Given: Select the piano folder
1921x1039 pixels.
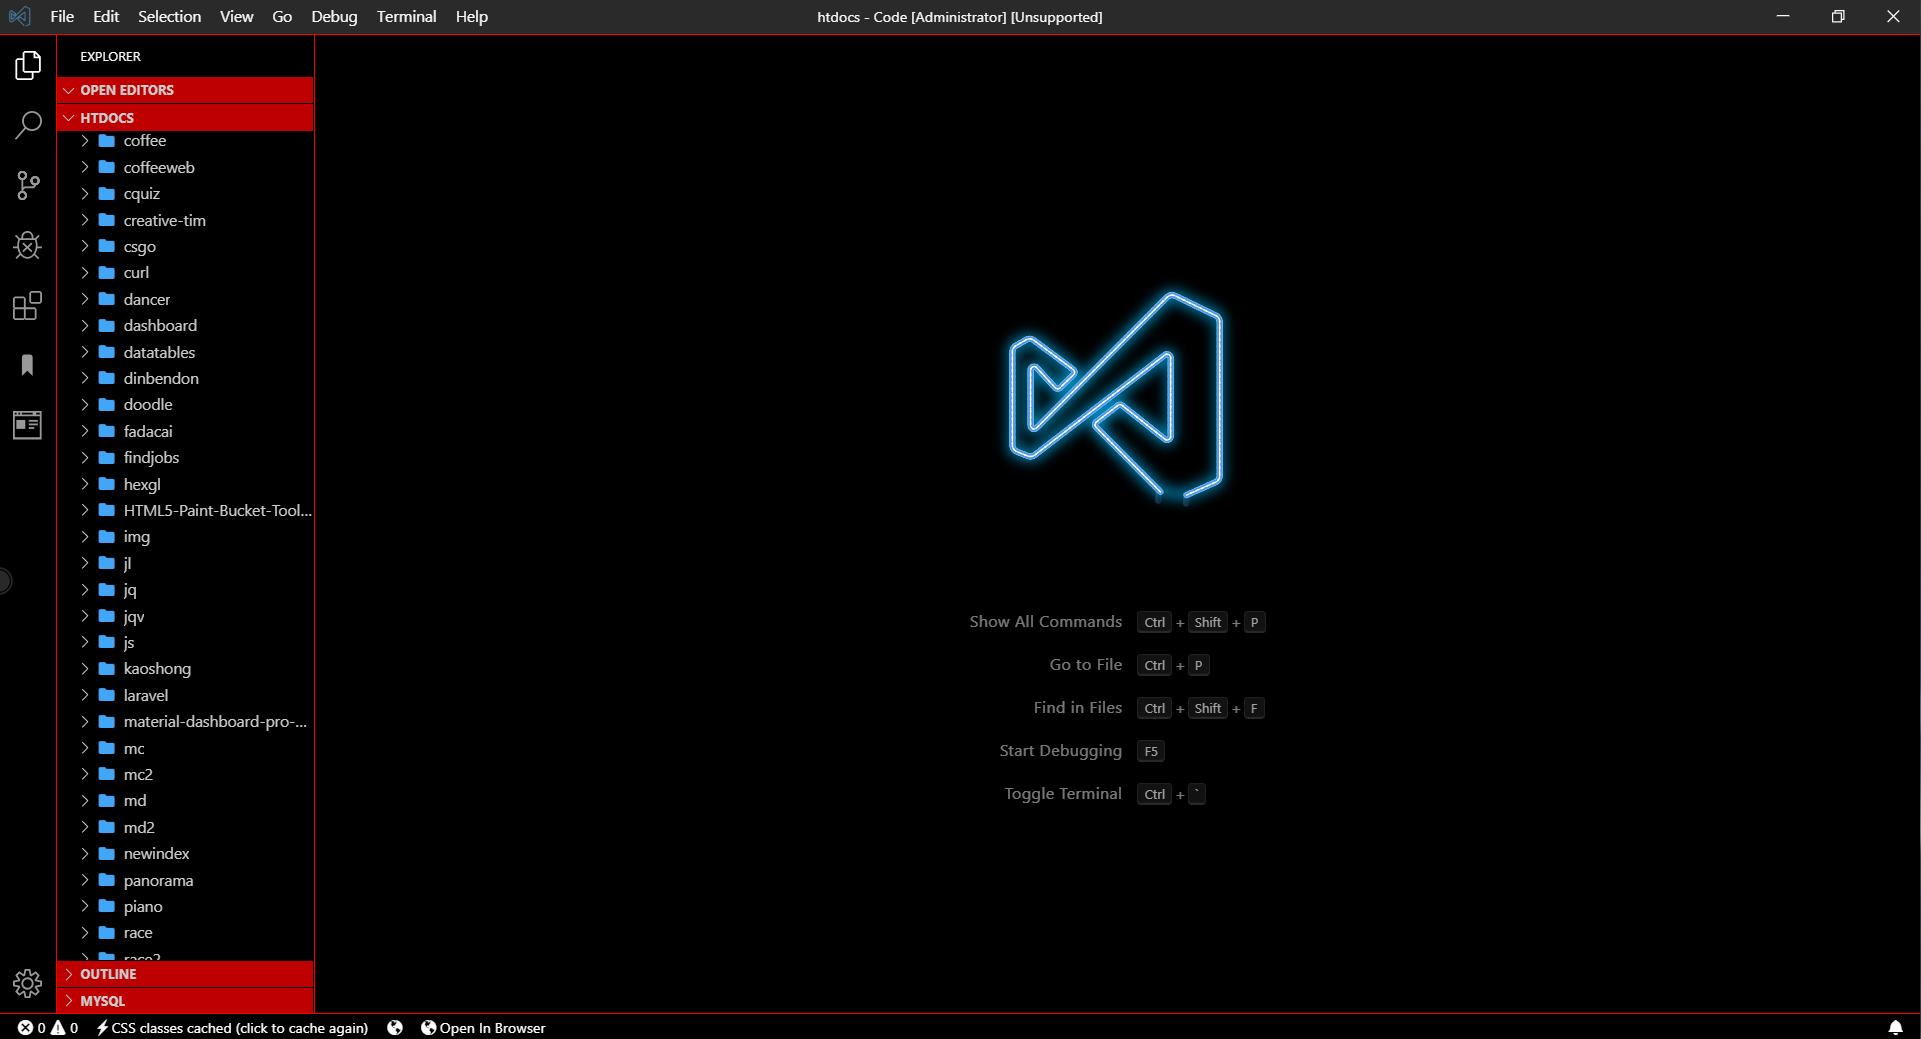Looking at the screenshot, I should pyautogui.click(x=186, y=906).
